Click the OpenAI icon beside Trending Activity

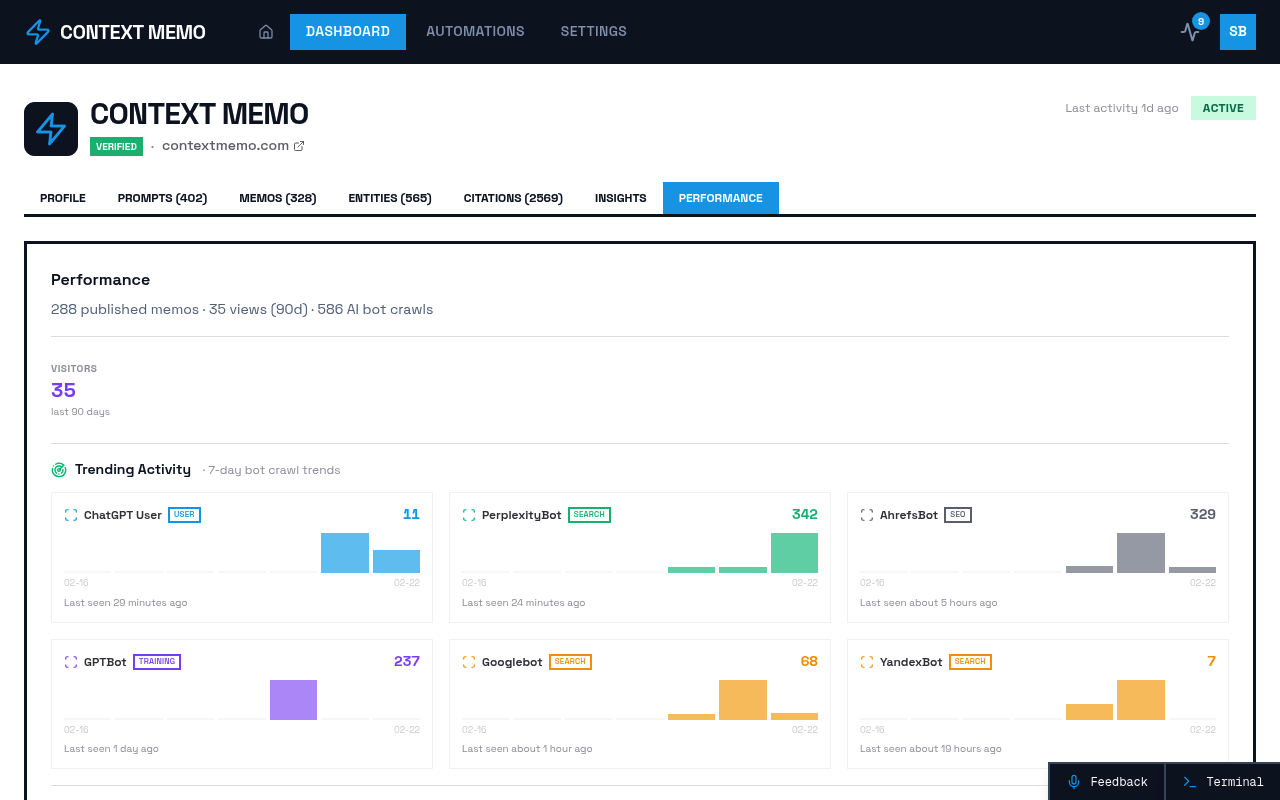pyautogui.click(x=57, y=468)
